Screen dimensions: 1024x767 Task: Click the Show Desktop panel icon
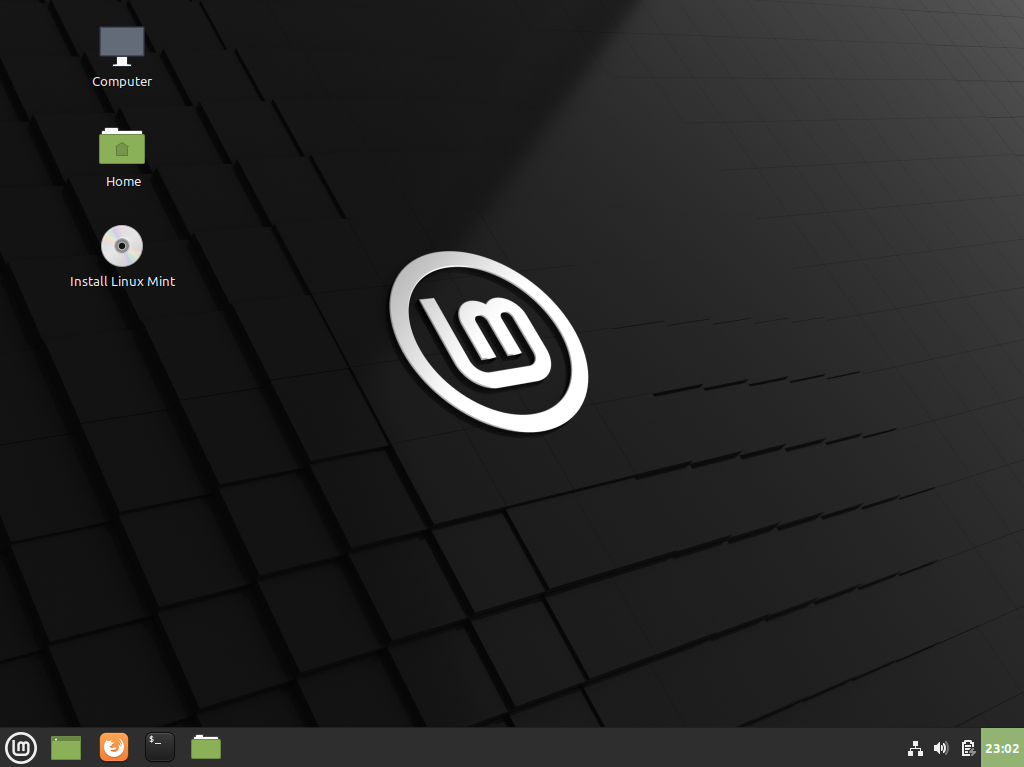coord(66,747)
